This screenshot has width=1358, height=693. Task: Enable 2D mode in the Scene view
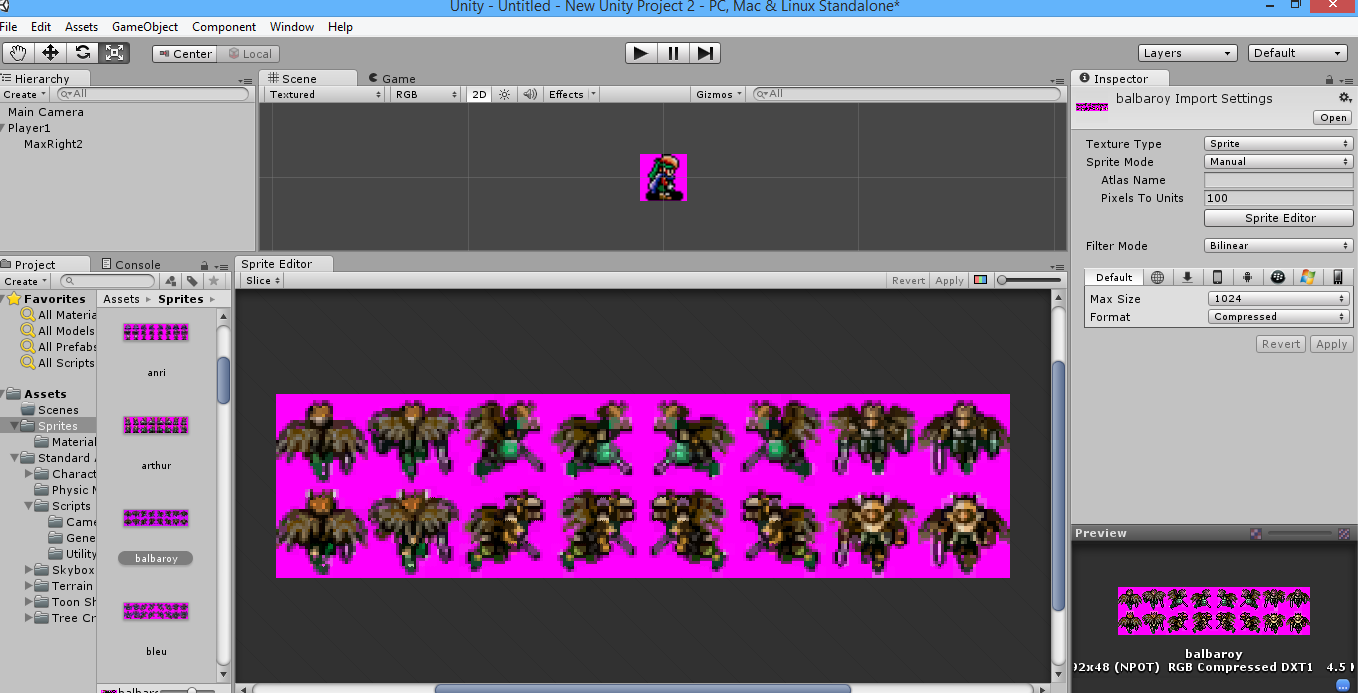(479, 94)
